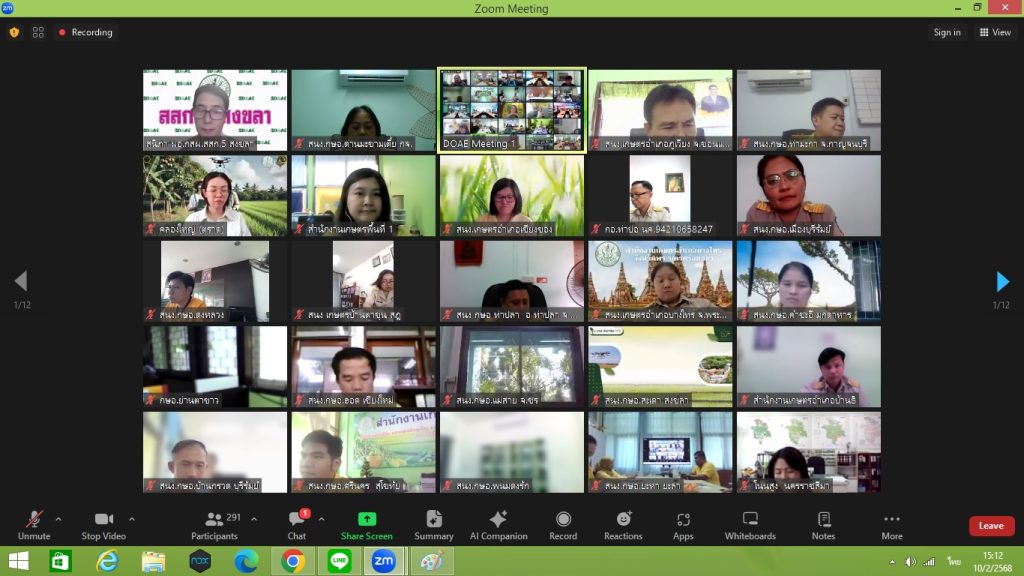Open Whiteboards
1024x576 pixels.
pos(750,526)
